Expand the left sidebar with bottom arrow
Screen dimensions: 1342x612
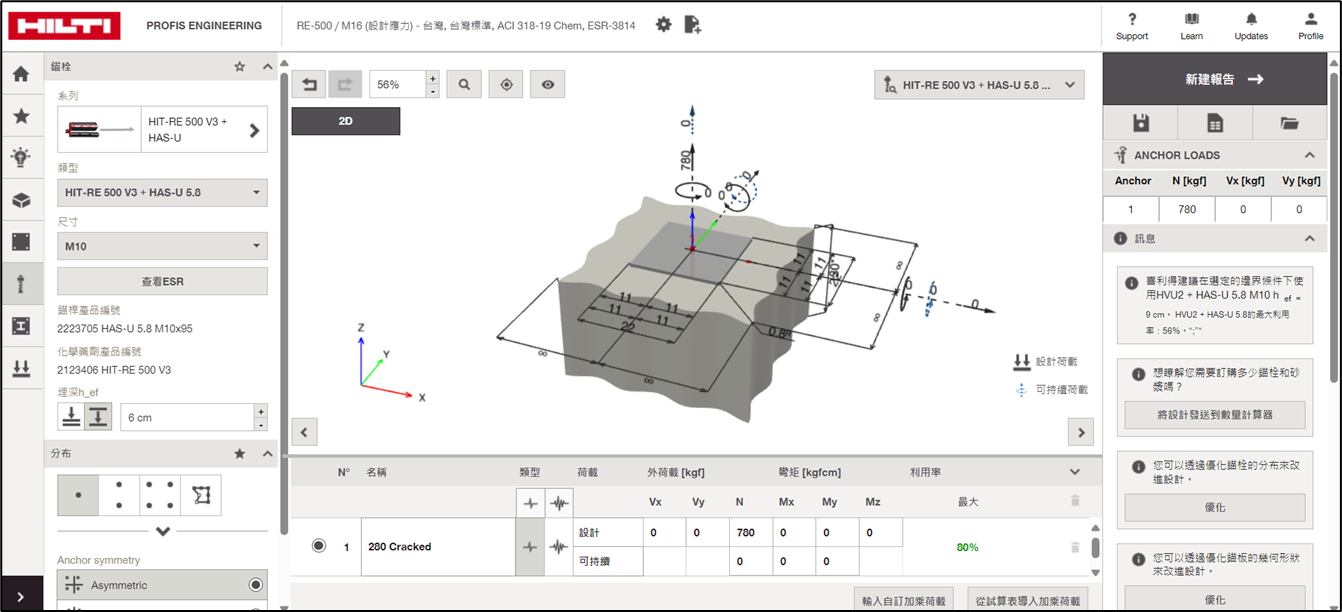[21, 596]
